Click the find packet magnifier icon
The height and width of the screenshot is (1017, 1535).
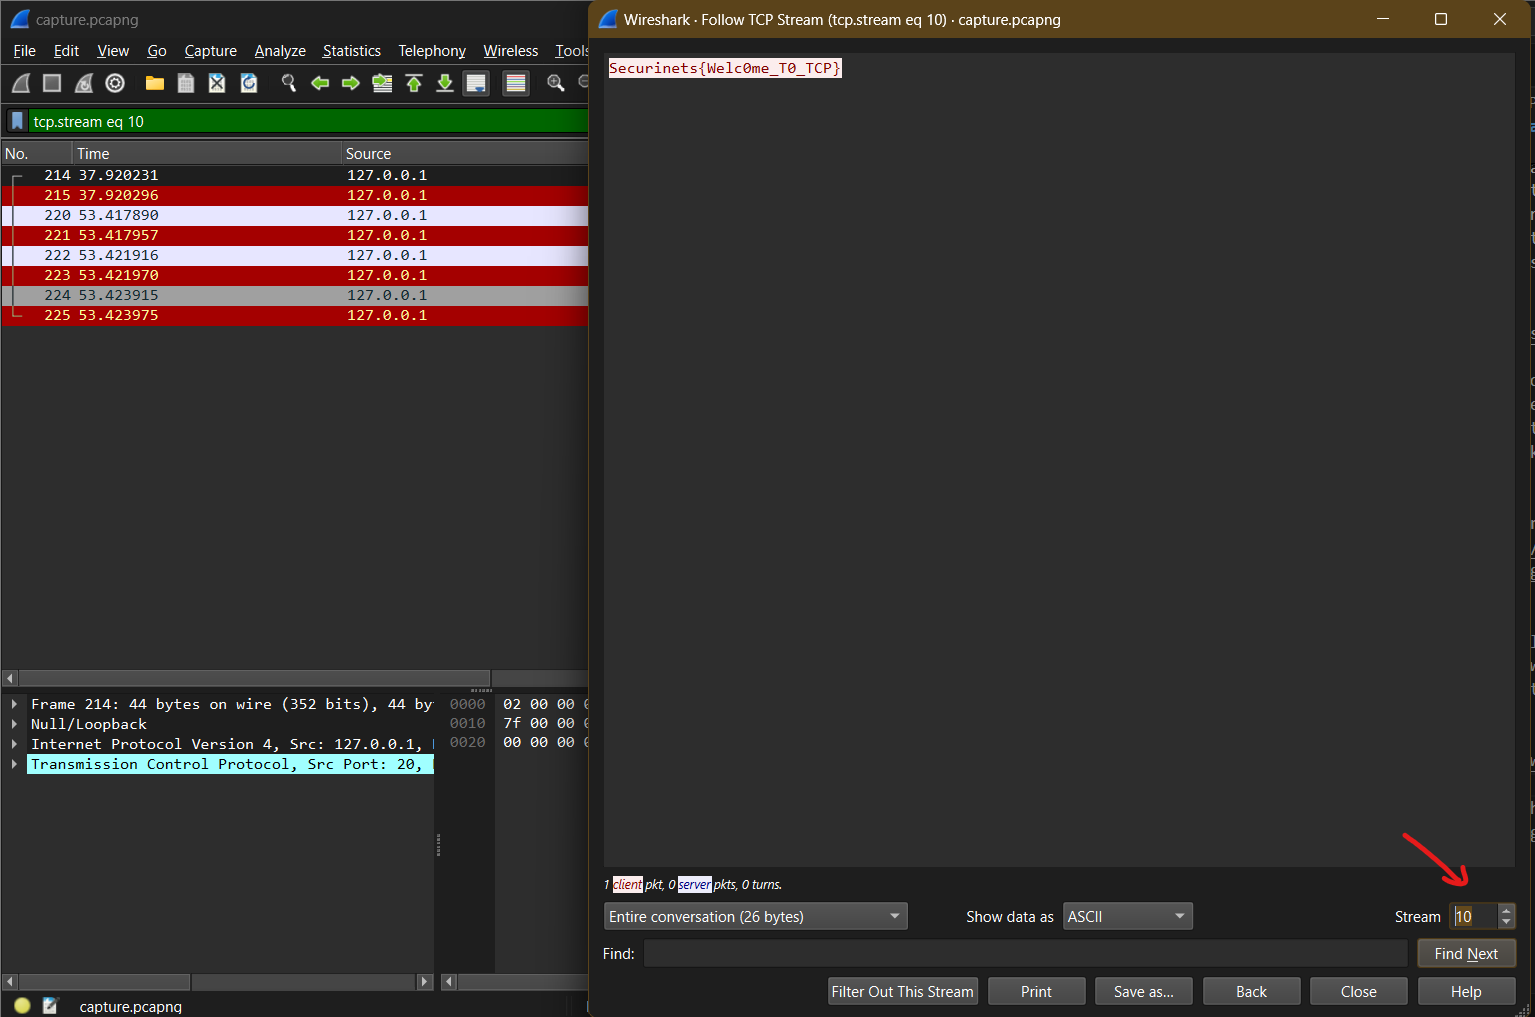point(289,84)
